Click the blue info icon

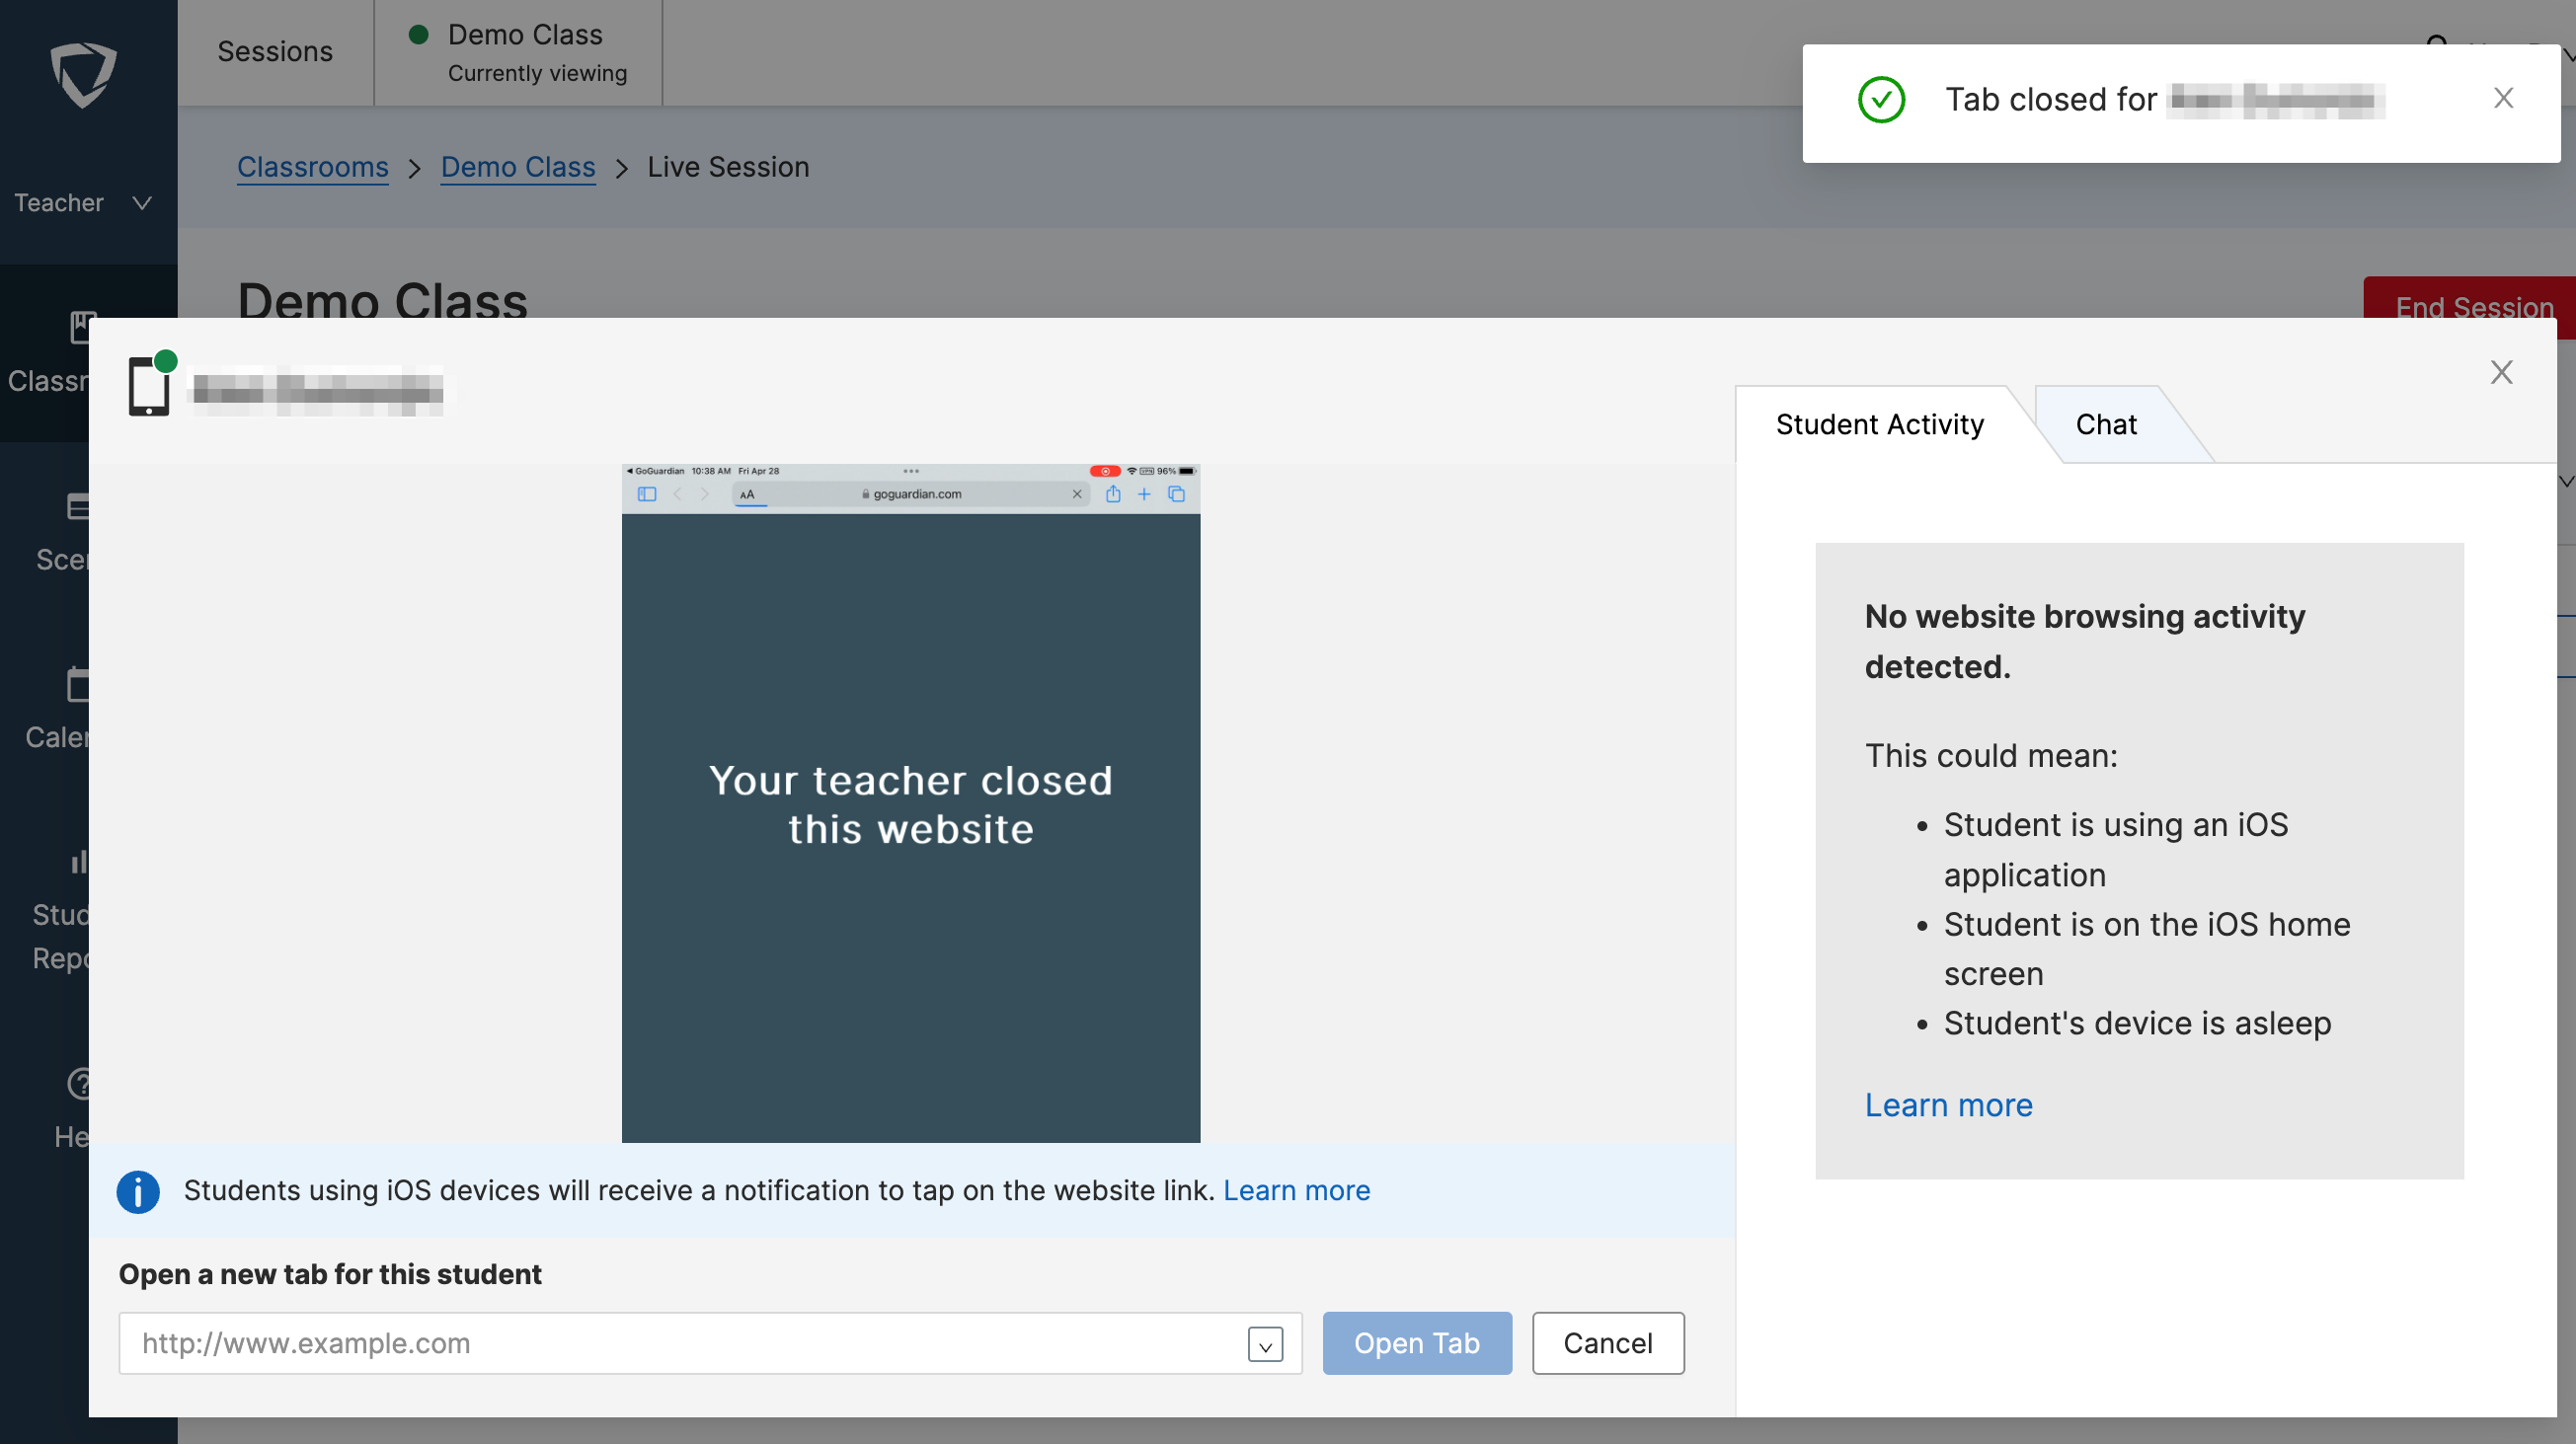point(138,1191)
